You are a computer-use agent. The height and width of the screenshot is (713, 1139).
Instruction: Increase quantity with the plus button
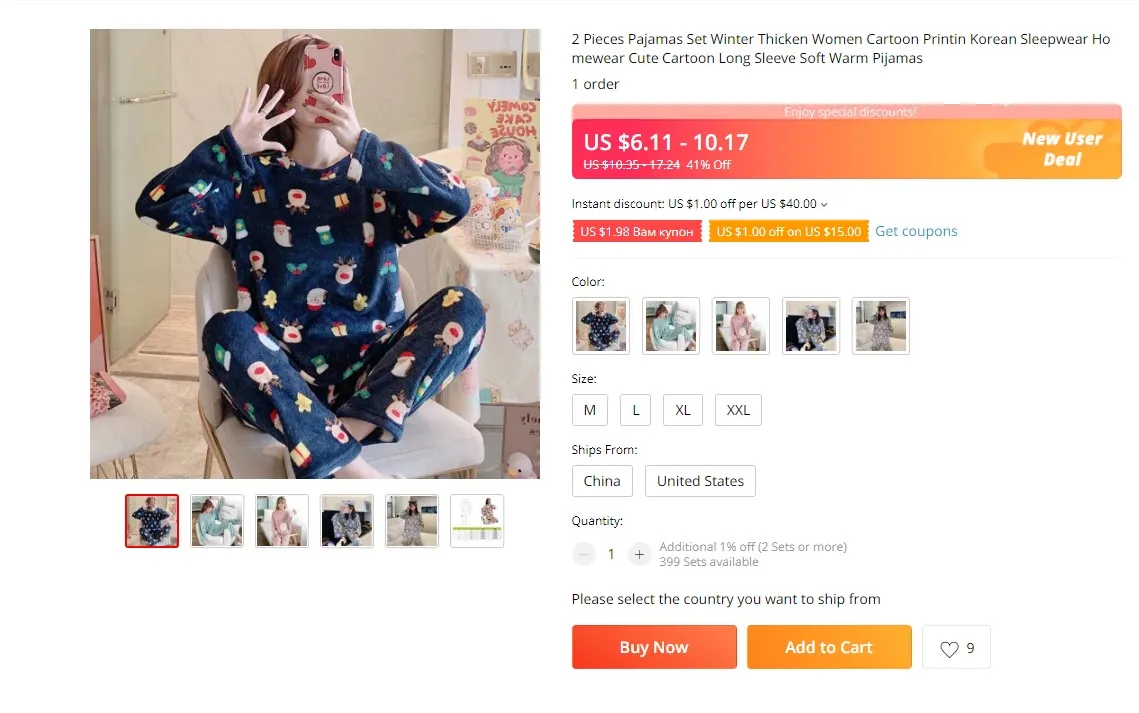pos(639,555)
